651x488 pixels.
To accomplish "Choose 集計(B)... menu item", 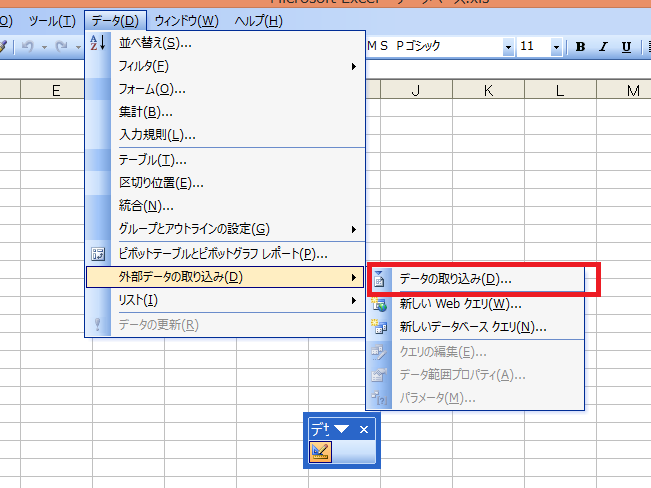I will click(225, 112).
